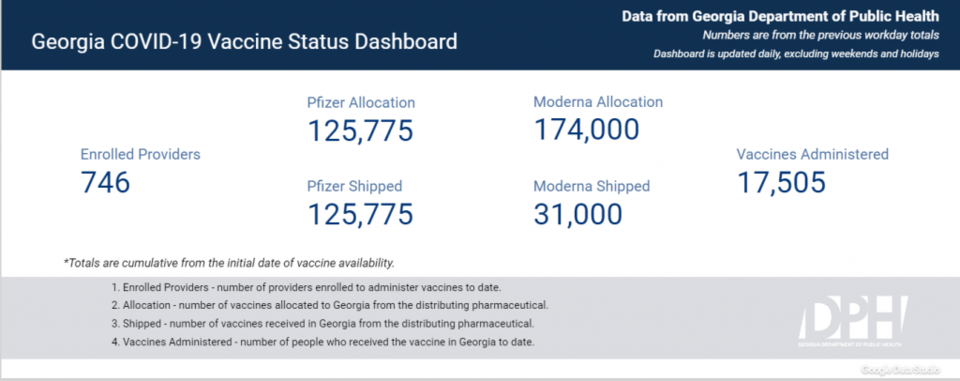This screenshot has width=960, height=381.
Task: Click the DPH logo
Action: coord(852,322)
